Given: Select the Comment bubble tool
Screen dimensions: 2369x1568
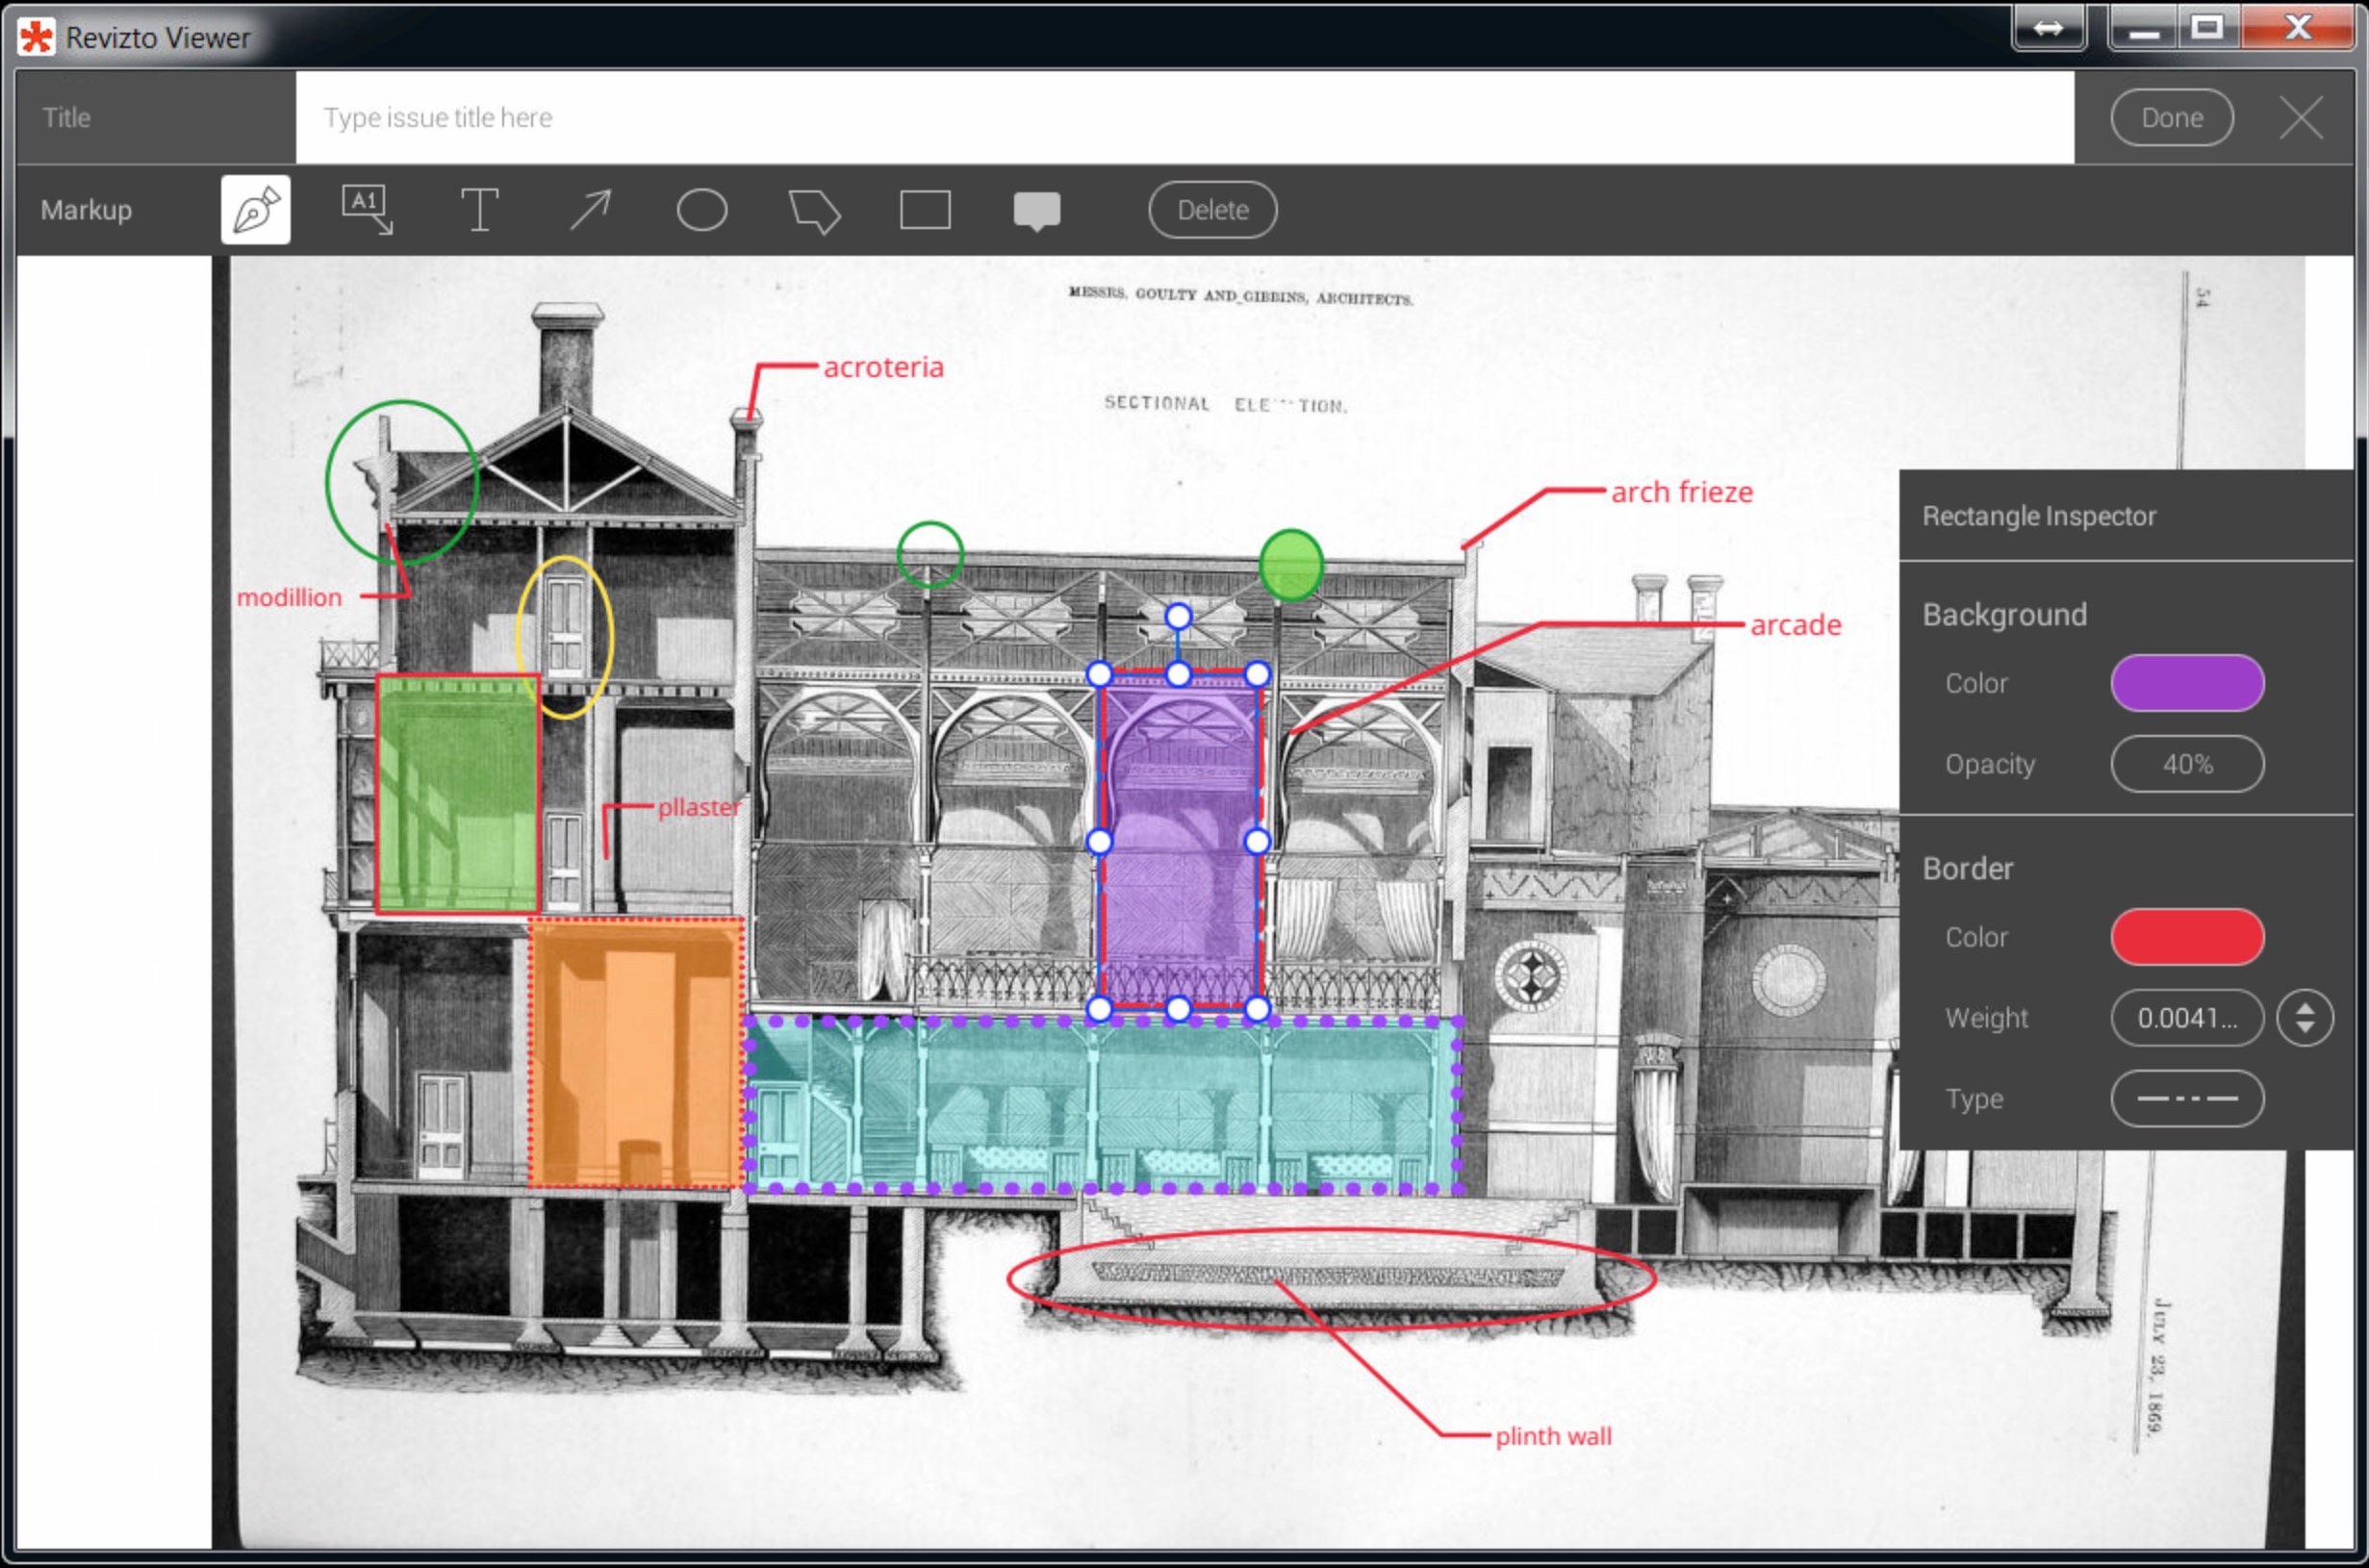Looking at the screenshot, I should click(1037, 211).
